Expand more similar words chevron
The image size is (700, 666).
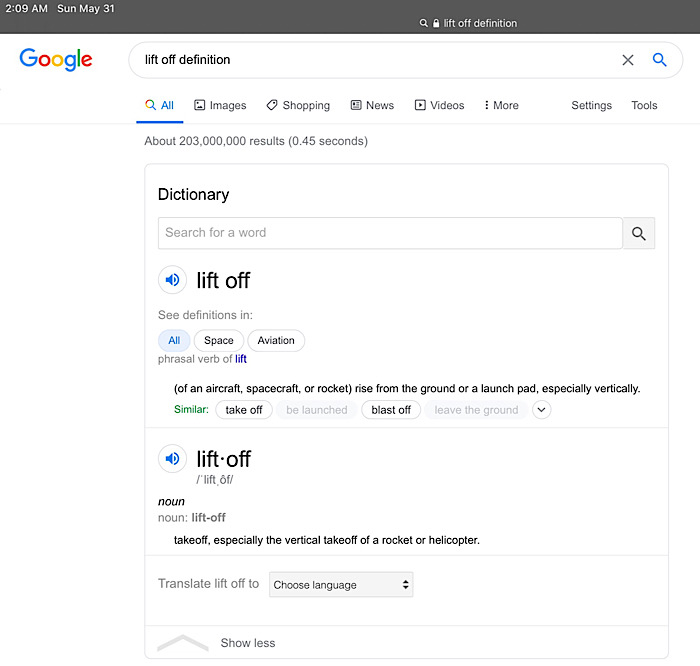[541, 409]
